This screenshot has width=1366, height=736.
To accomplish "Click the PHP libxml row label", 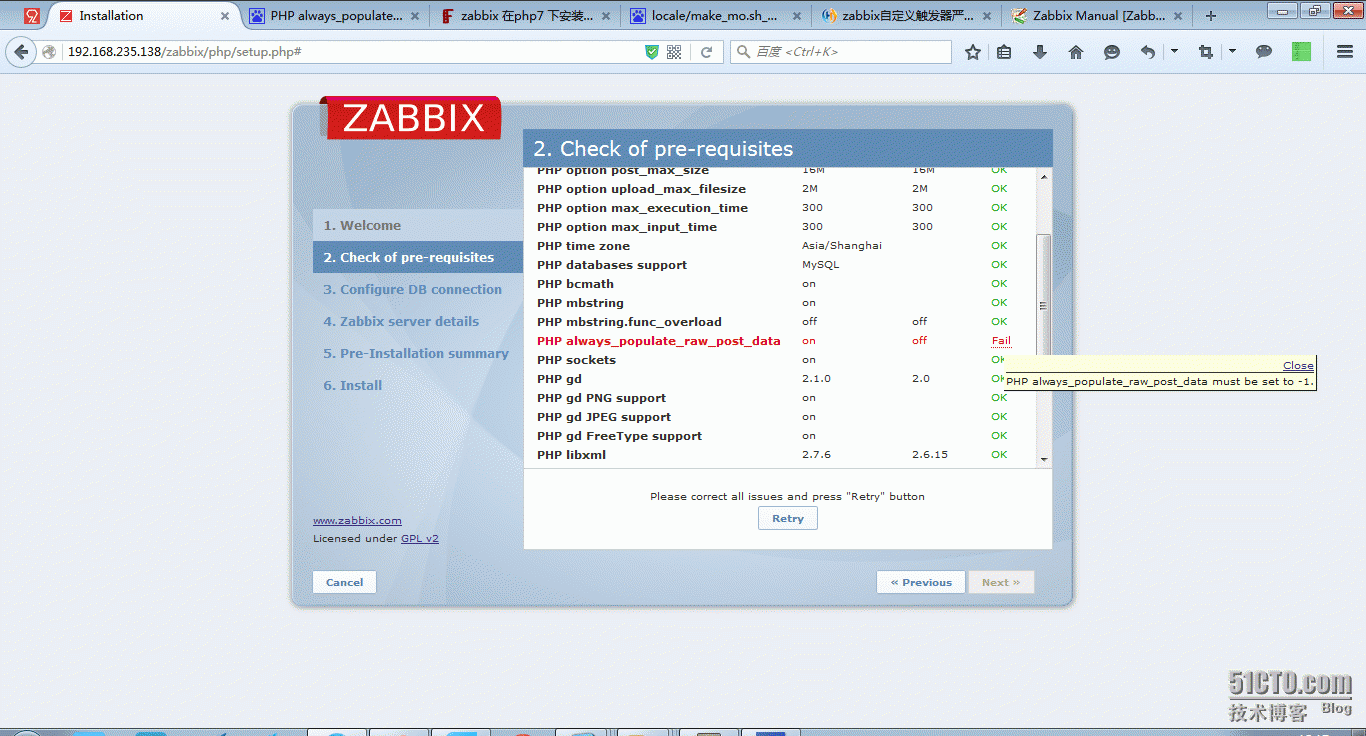I will 571,455.
